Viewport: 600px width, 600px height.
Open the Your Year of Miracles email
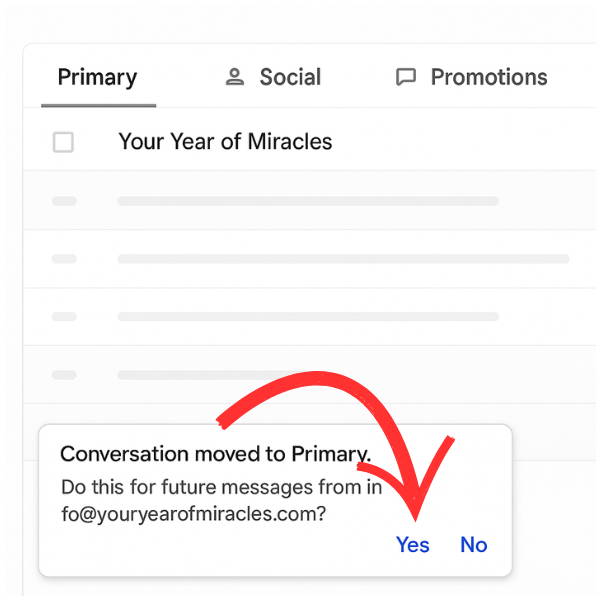(x=225, y=142)
